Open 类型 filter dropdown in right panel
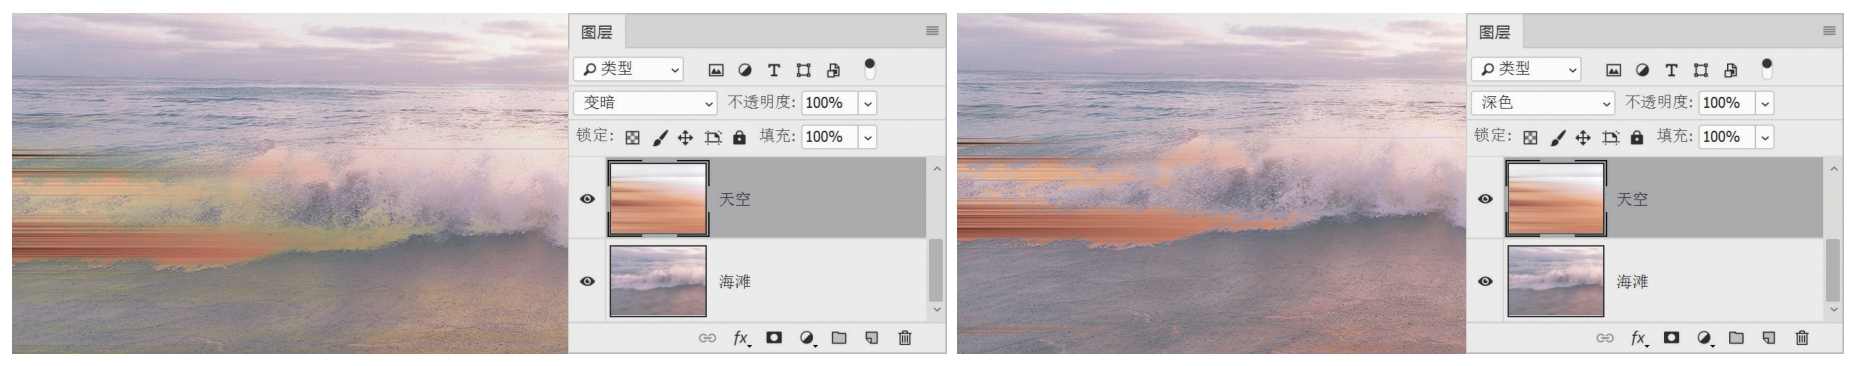 (1526, 69)
